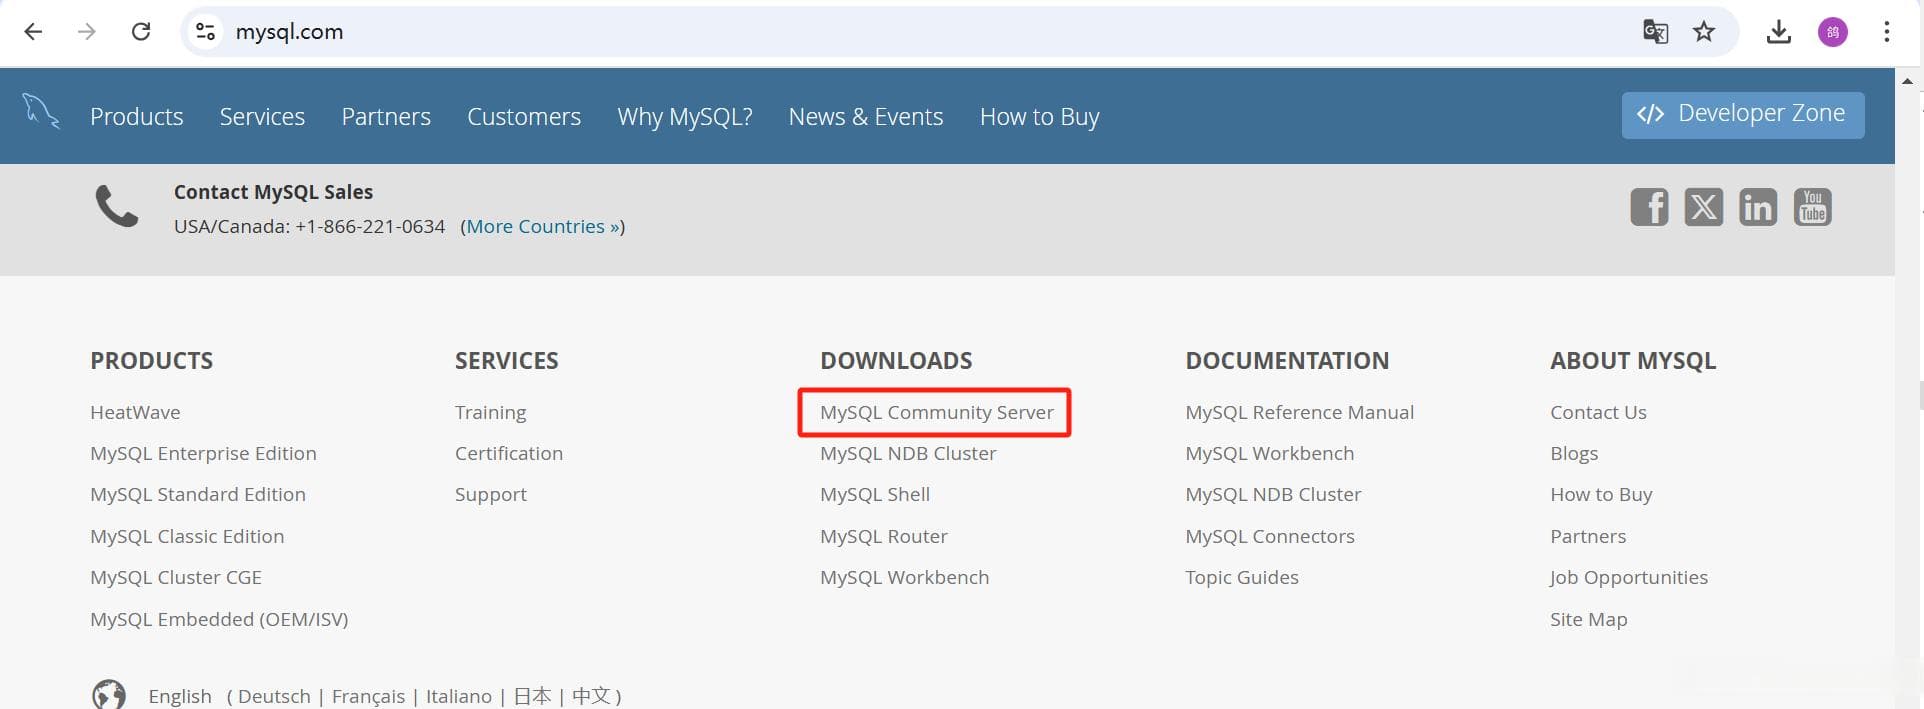Reload the page with refresh icon

point(141,32)
